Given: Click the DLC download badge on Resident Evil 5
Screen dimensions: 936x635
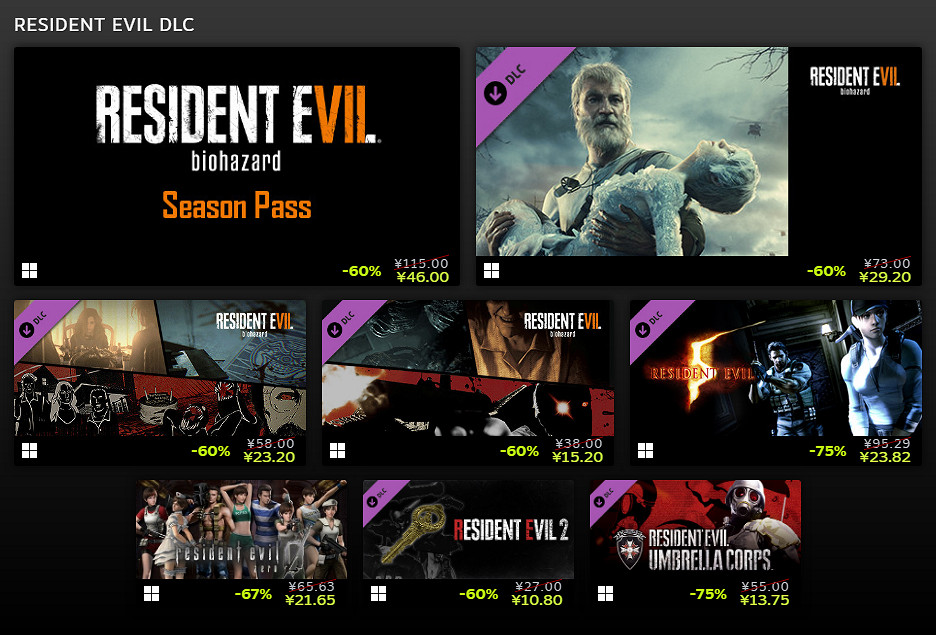Looking at the screenshot, I should pos(650,323).
